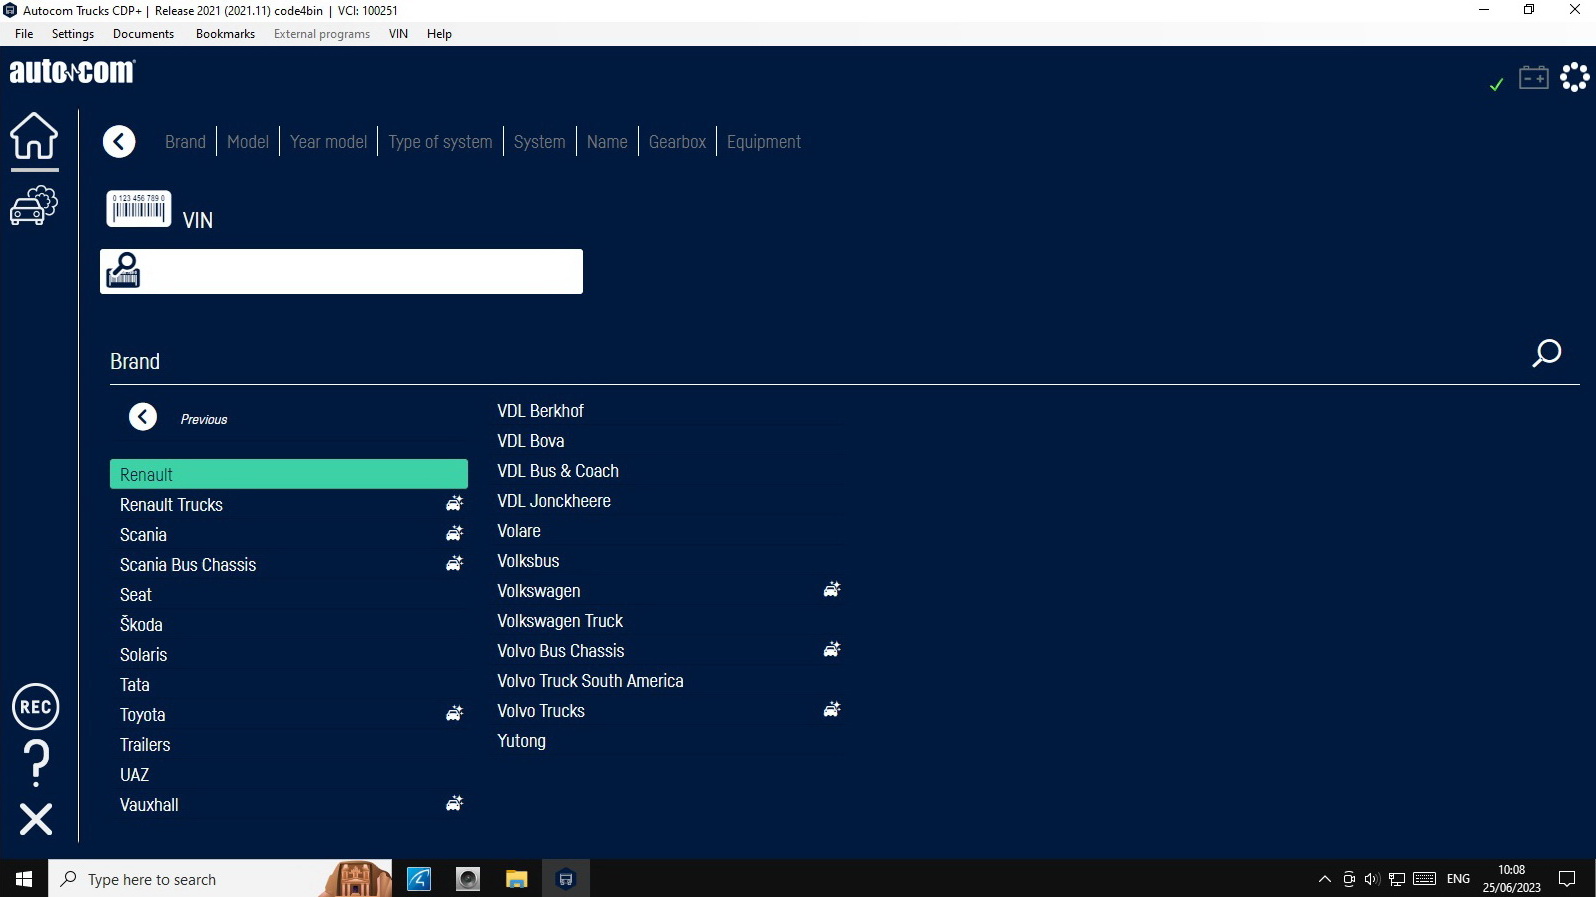Open File Explorer from the taskbar

516,879
